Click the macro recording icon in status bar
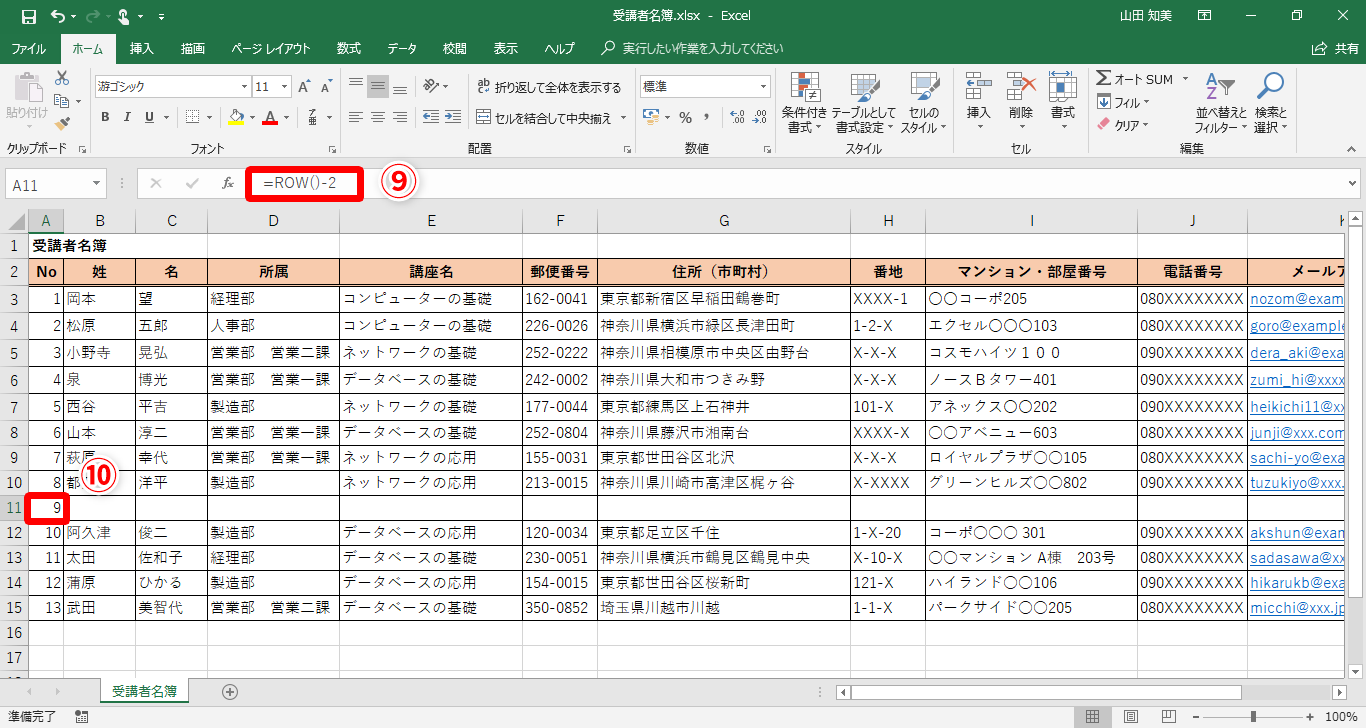 pos(82,716)
